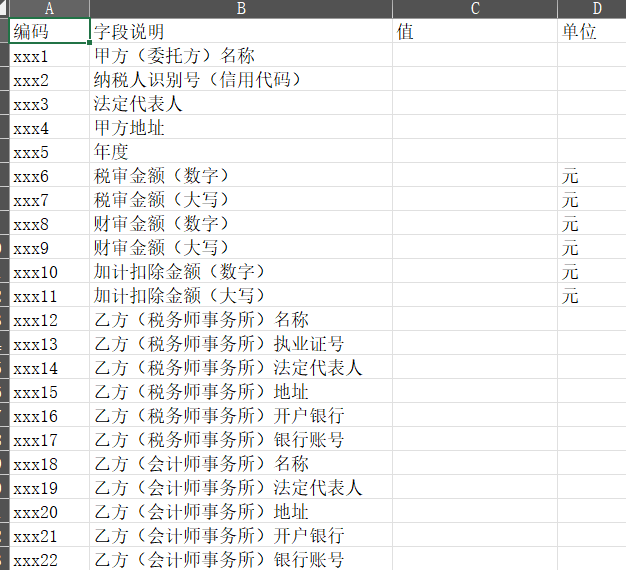Click the 元 unit cell in row xxx8
This screenshot has width=626, height=570.
click(592, 222)
